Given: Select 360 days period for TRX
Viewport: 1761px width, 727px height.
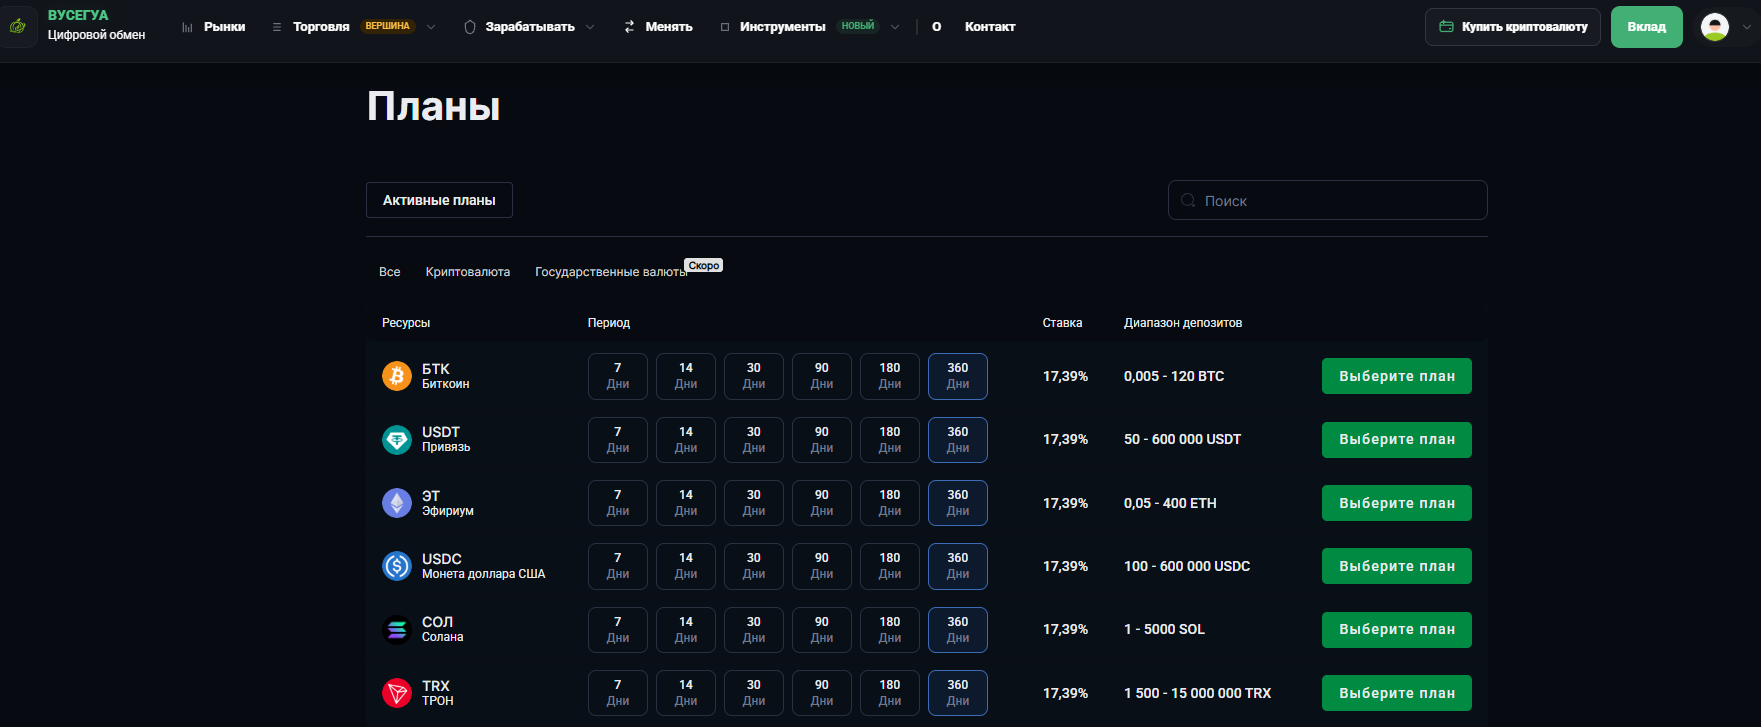Looking at the screenshot, I should coord(958,693).
